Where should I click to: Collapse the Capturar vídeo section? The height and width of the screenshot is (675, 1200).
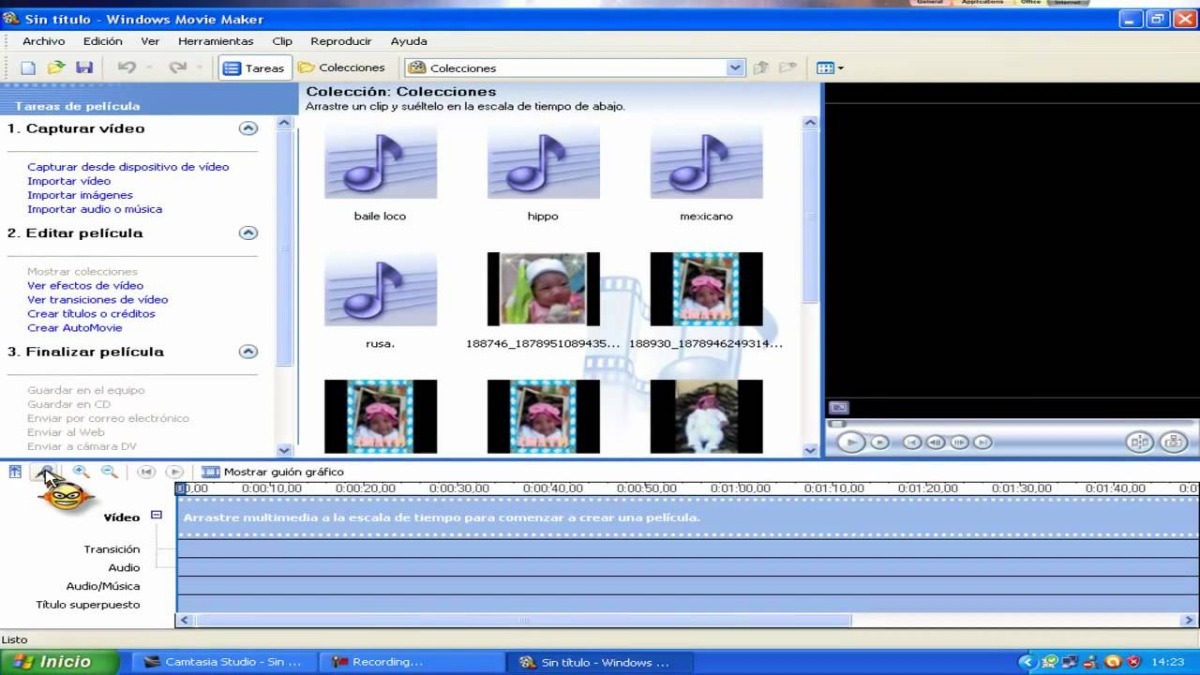[x=248, y=128]
